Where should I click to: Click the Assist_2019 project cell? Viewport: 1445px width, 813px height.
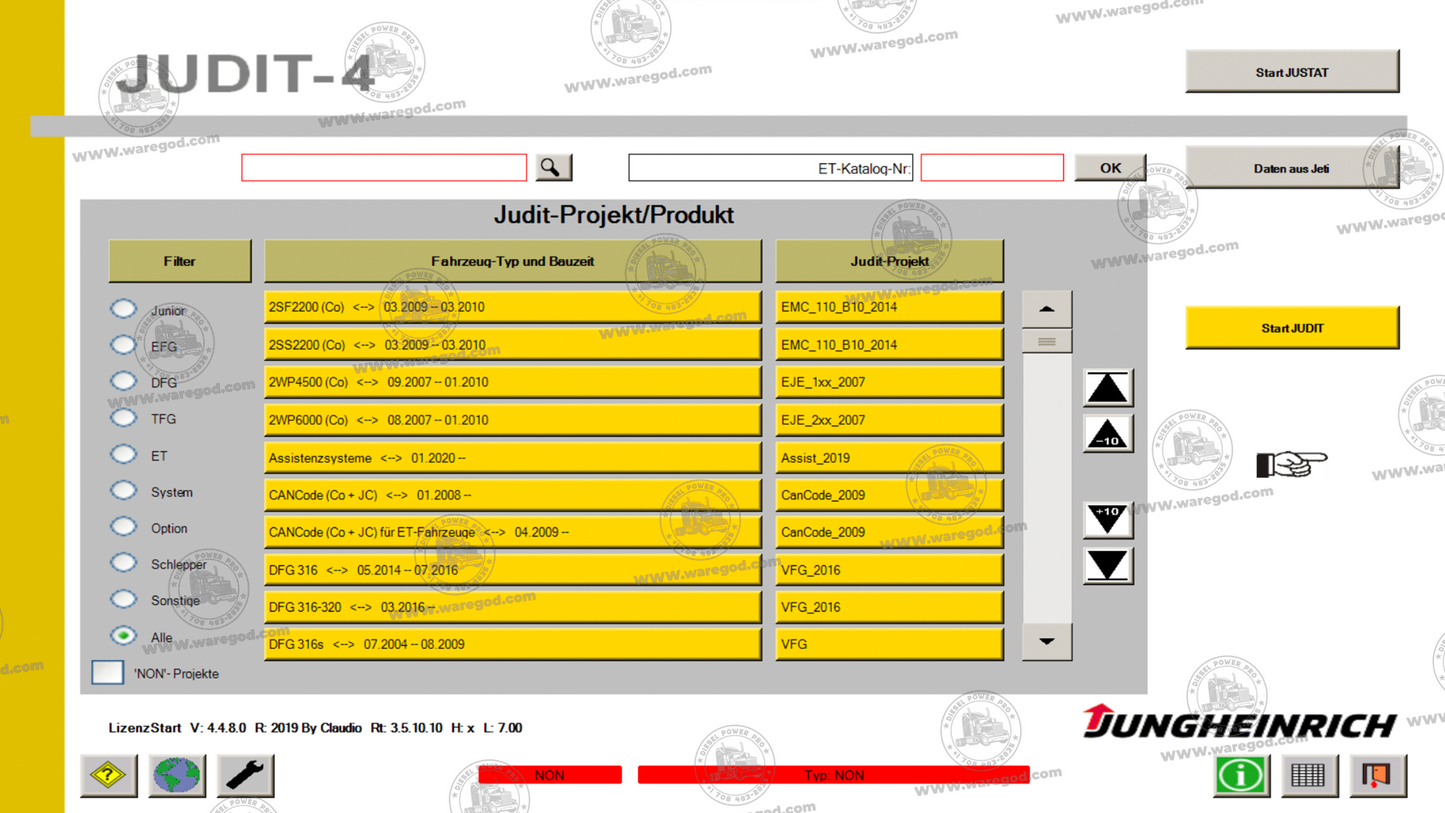click(x=889, y=457)
